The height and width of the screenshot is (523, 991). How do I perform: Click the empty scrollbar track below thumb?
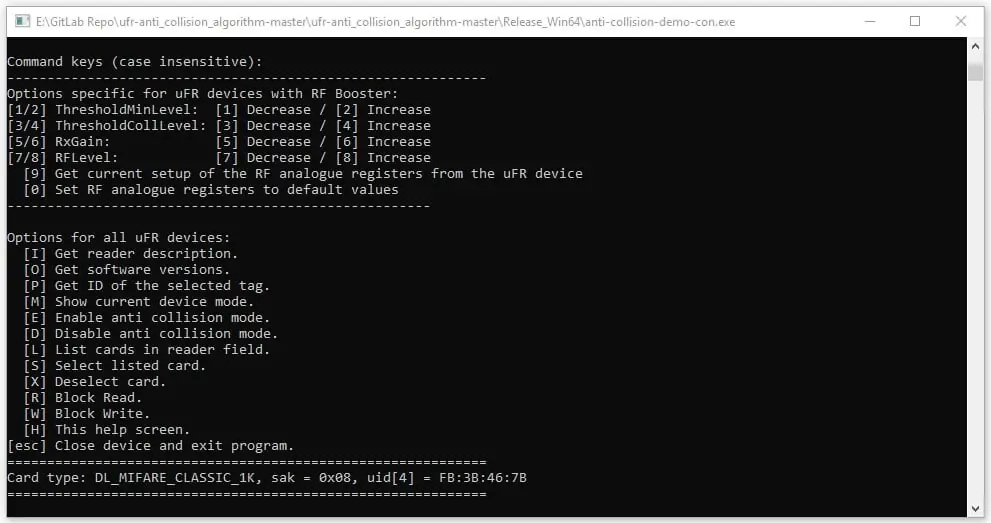[x=975, y=291]
